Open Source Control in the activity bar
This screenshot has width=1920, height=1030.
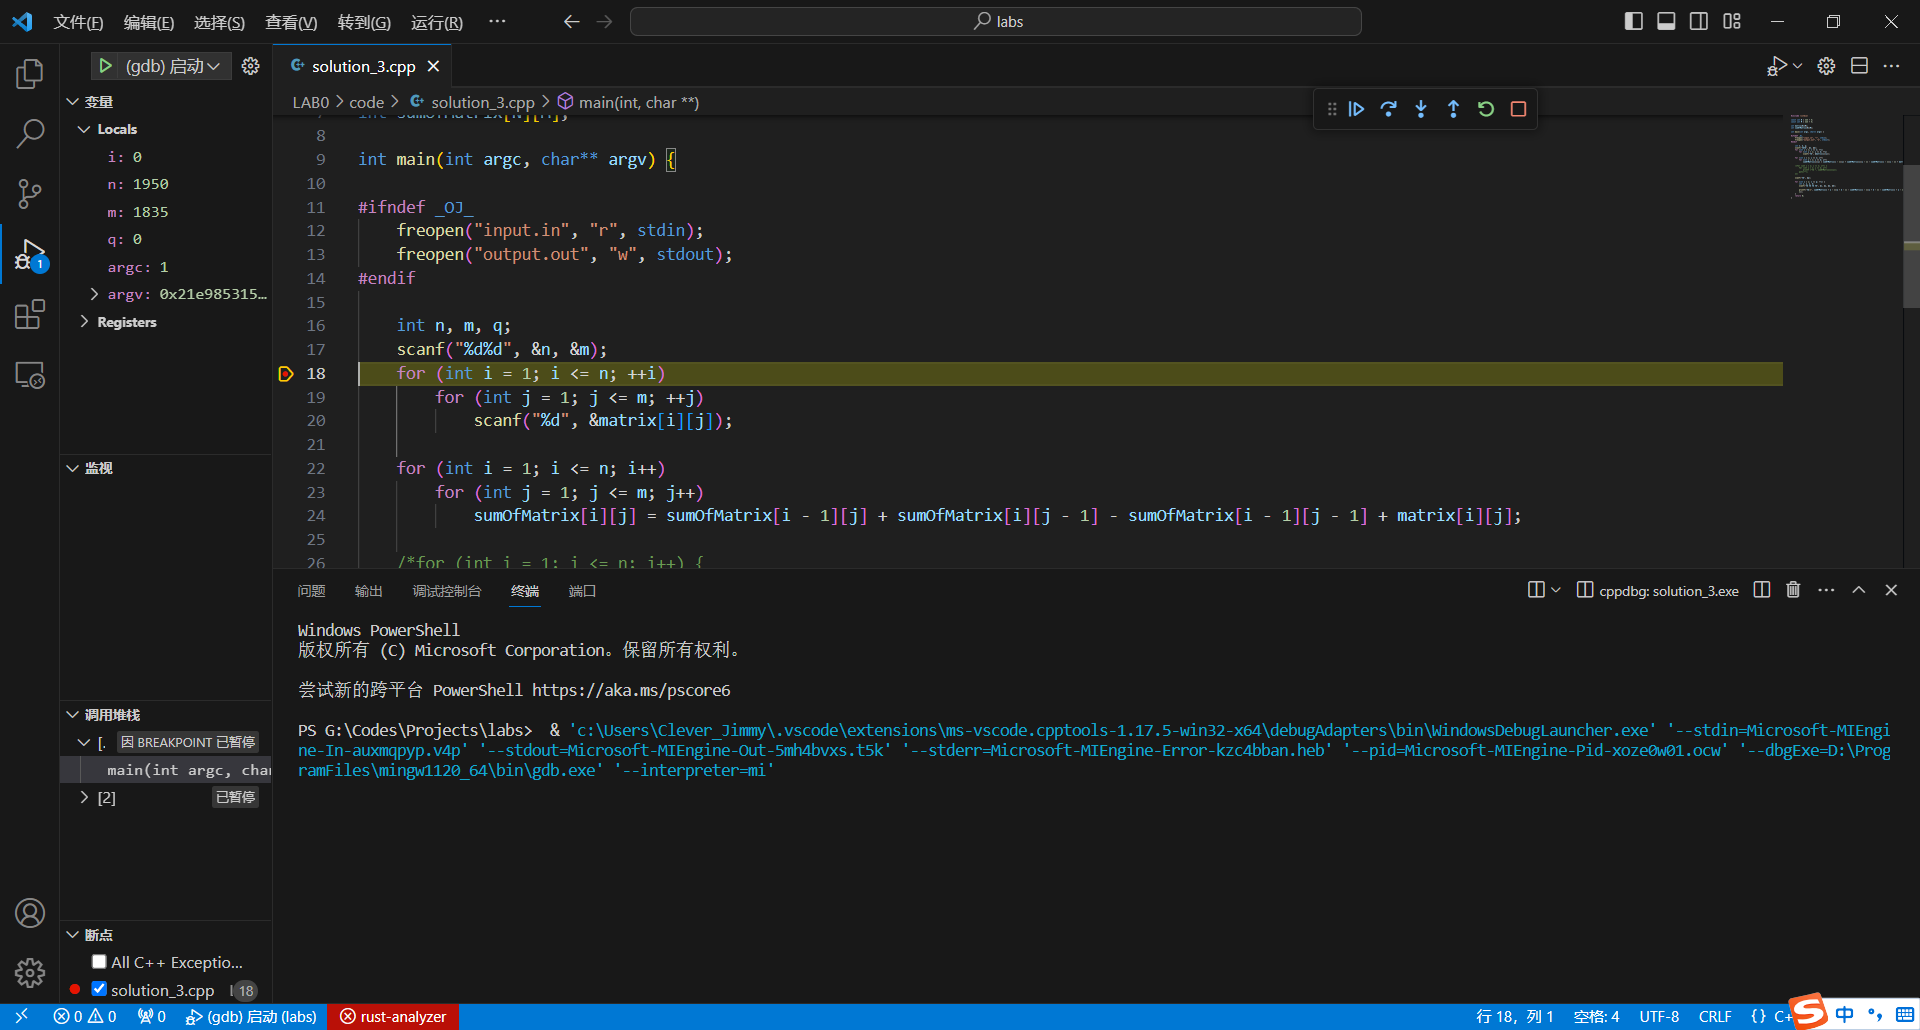click(30, 194)
